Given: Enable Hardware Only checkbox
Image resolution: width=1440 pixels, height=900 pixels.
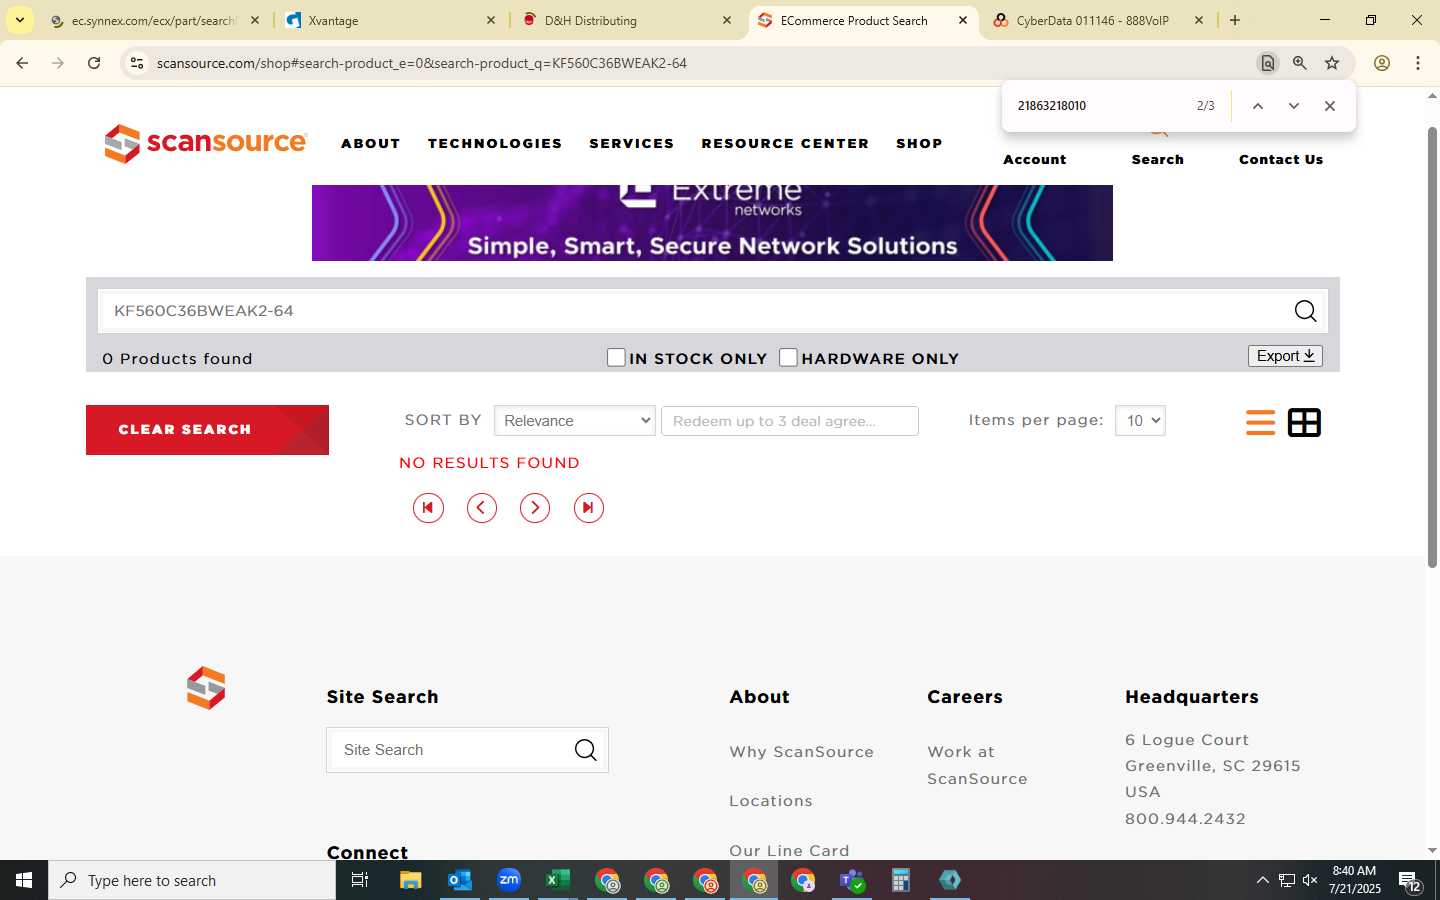Looking at the screenshot, I should click(788, 357).
